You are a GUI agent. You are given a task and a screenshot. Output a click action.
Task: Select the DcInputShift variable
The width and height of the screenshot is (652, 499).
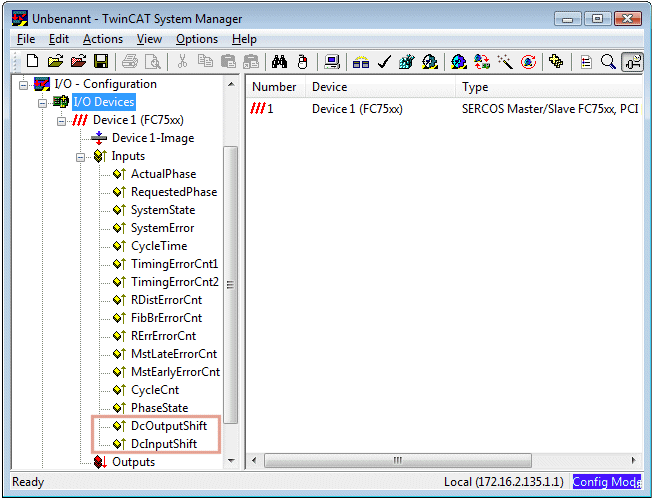(x=164, y=444)
